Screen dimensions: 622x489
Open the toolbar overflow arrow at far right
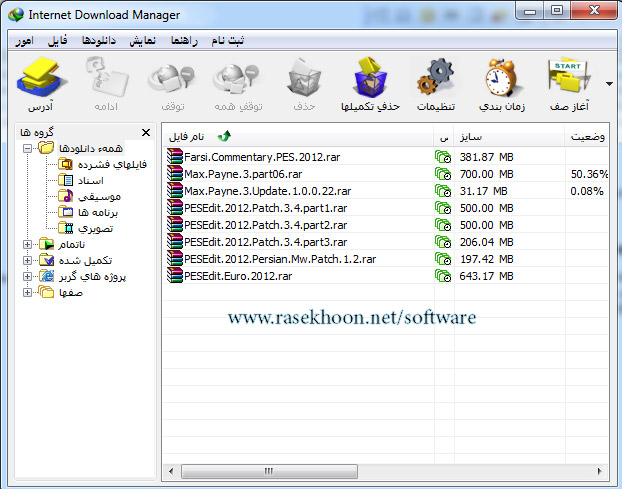click(609, 84)
